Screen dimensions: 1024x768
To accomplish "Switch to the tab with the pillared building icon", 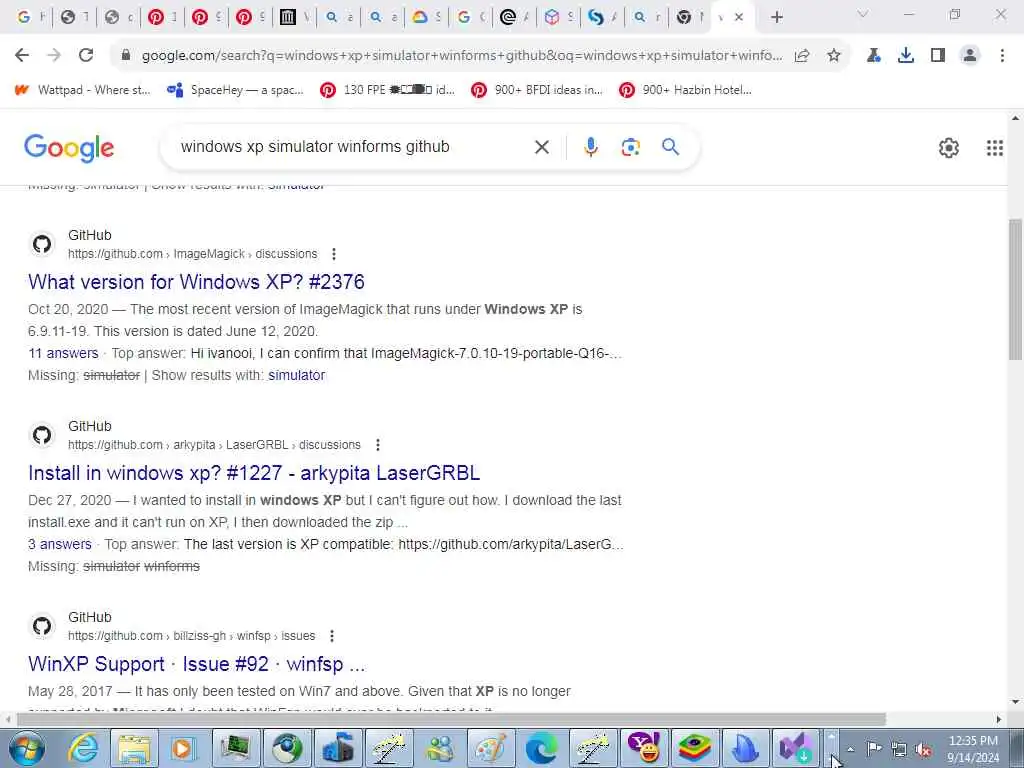I will click(x=288, y=18).
